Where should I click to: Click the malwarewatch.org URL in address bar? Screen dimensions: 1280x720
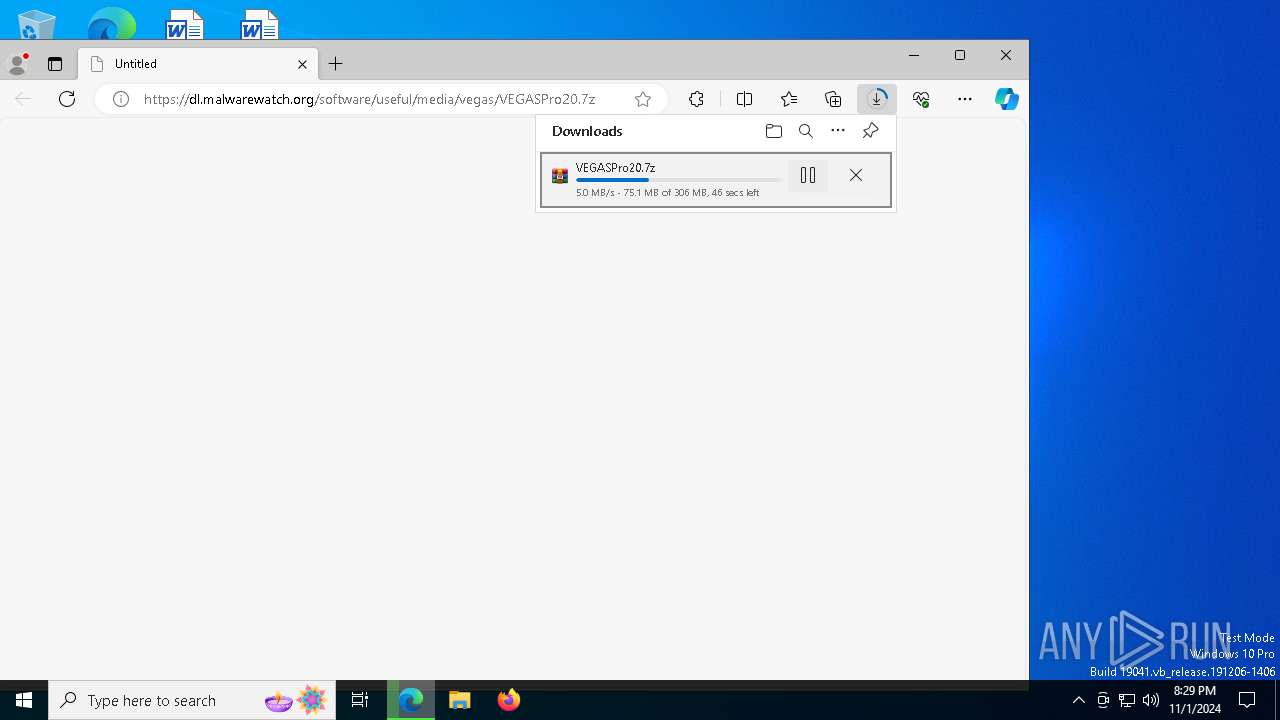tap(369, 99)
